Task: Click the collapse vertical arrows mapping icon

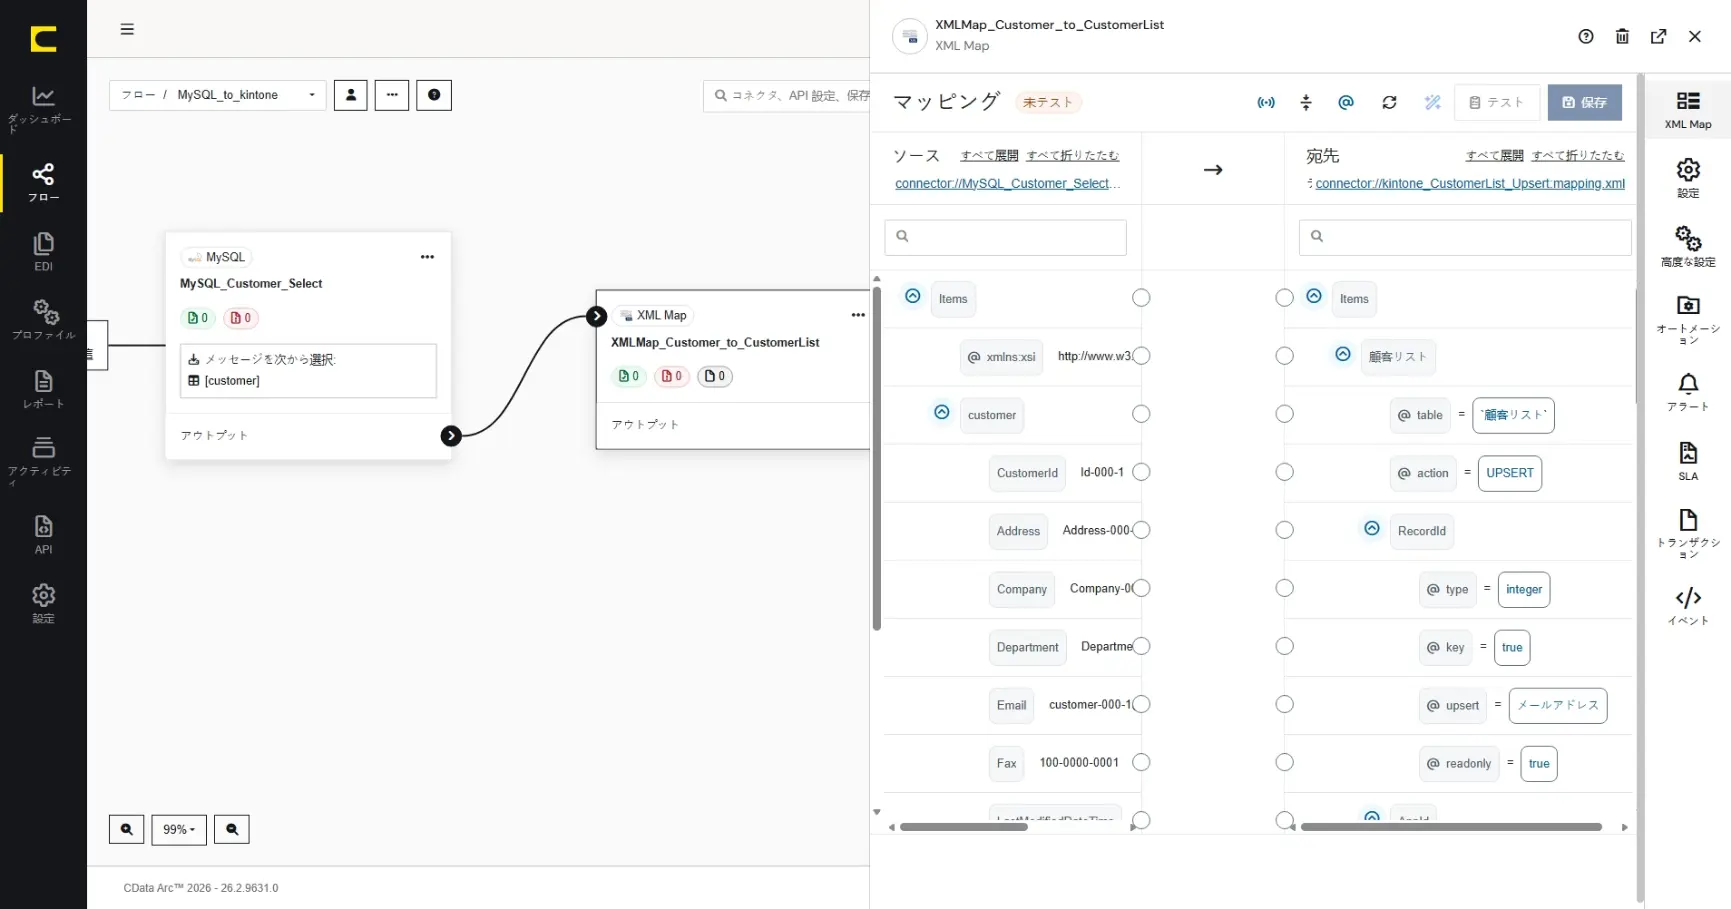Action: 1305,102
